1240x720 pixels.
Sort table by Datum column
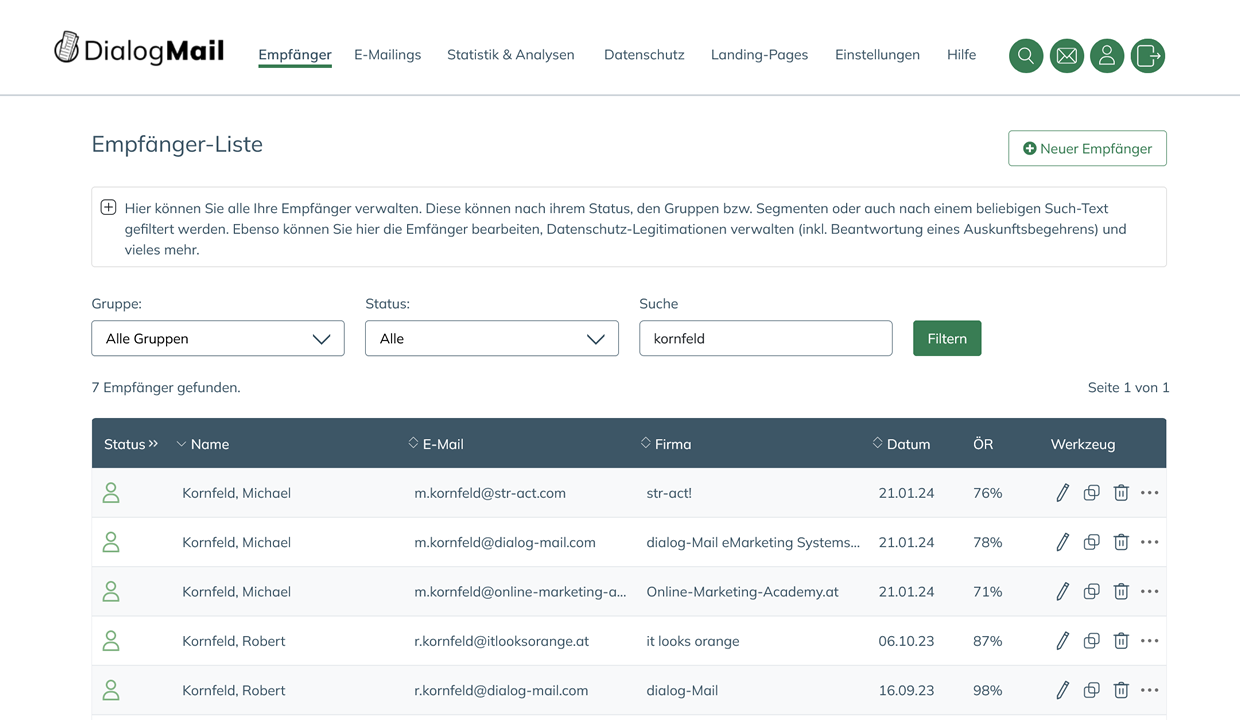click(x=901, y=444)
